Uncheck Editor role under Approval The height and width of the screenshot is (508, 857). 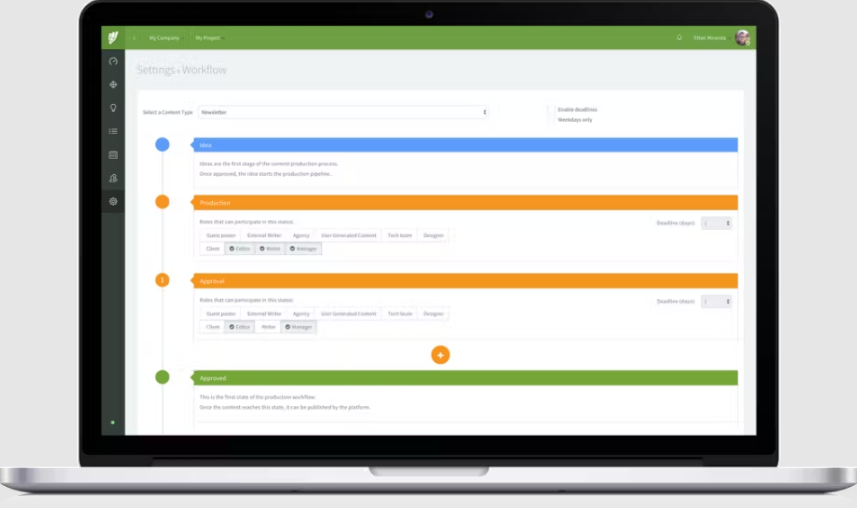[239, 327]
